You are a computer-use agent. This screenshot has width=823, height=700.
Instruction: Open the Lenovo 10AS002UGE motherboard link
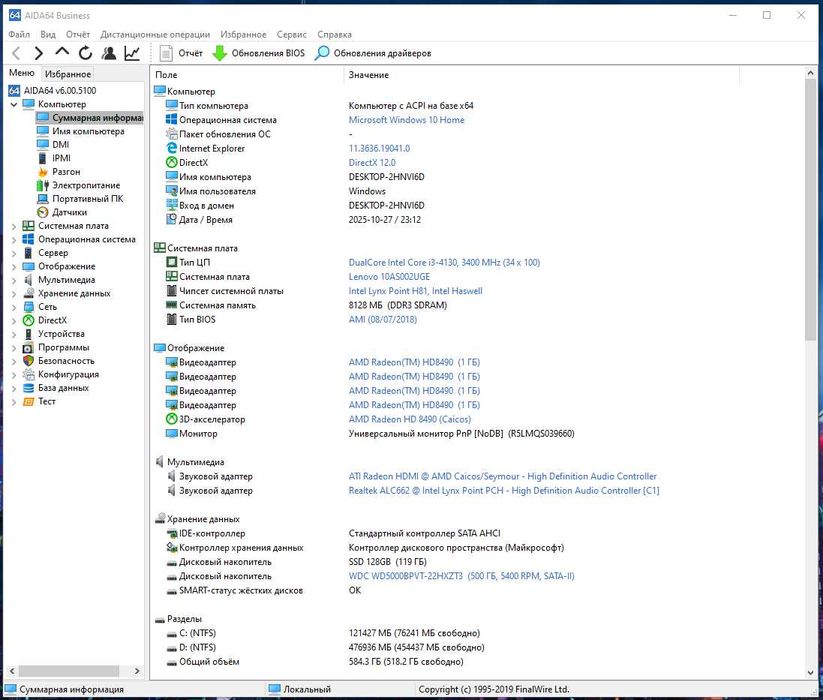point(389,277)
